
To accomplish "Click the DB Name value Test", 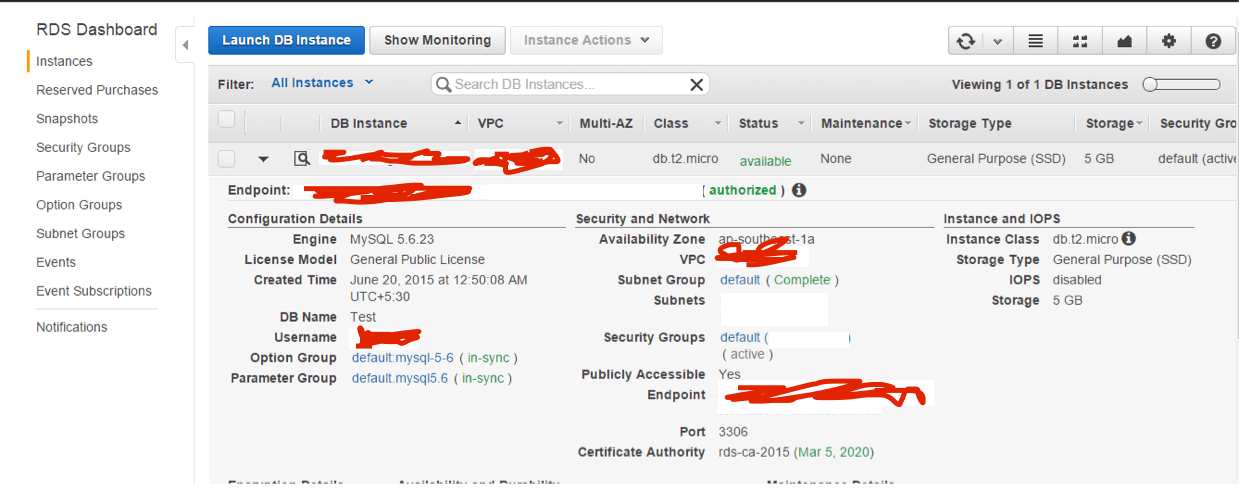I will tap(363, 316).
